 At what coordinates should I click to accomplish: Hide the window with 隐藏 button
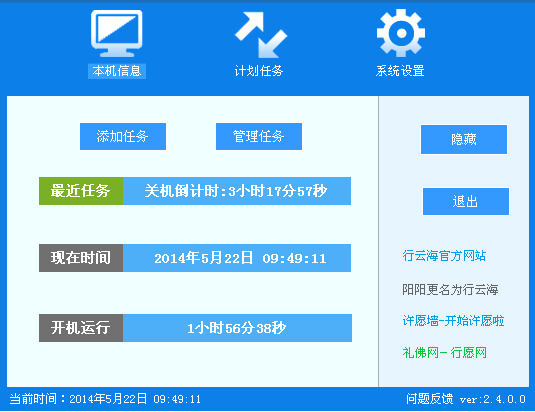pyautogui.click(x=464, y=139)
